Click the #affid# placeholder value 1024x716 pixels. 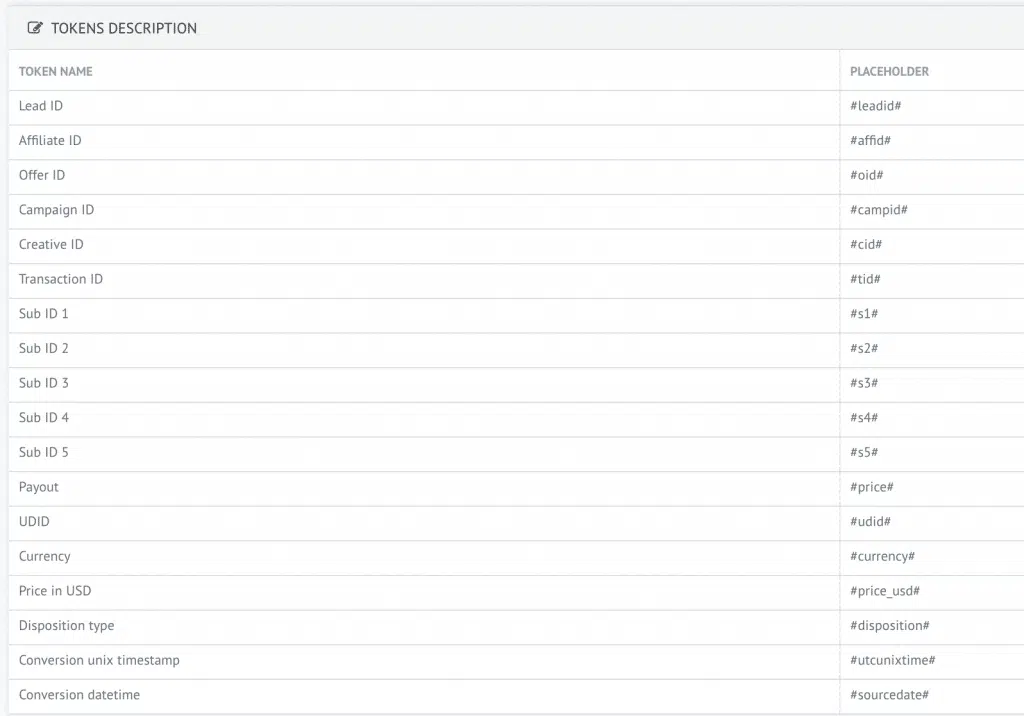870,141
